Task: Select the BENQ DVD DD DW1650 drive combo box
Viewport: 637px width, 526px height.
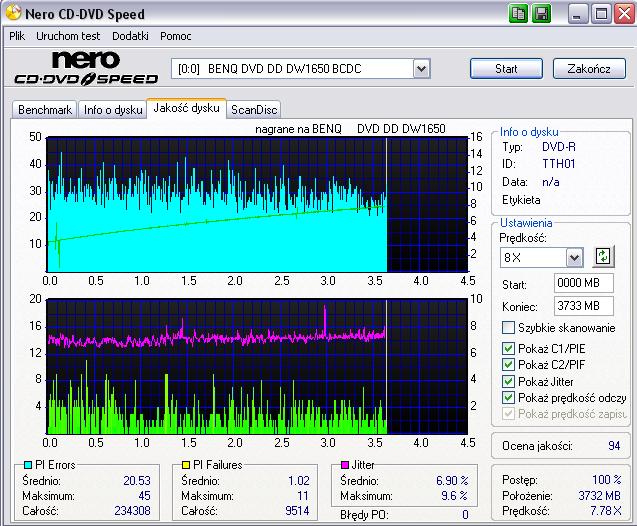Action: [x=301, y=69]
